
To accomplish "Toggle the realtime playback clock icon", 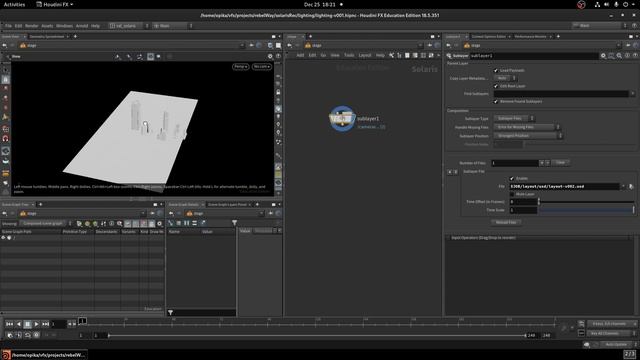I will pyautogui.click(x=10, y=335).
